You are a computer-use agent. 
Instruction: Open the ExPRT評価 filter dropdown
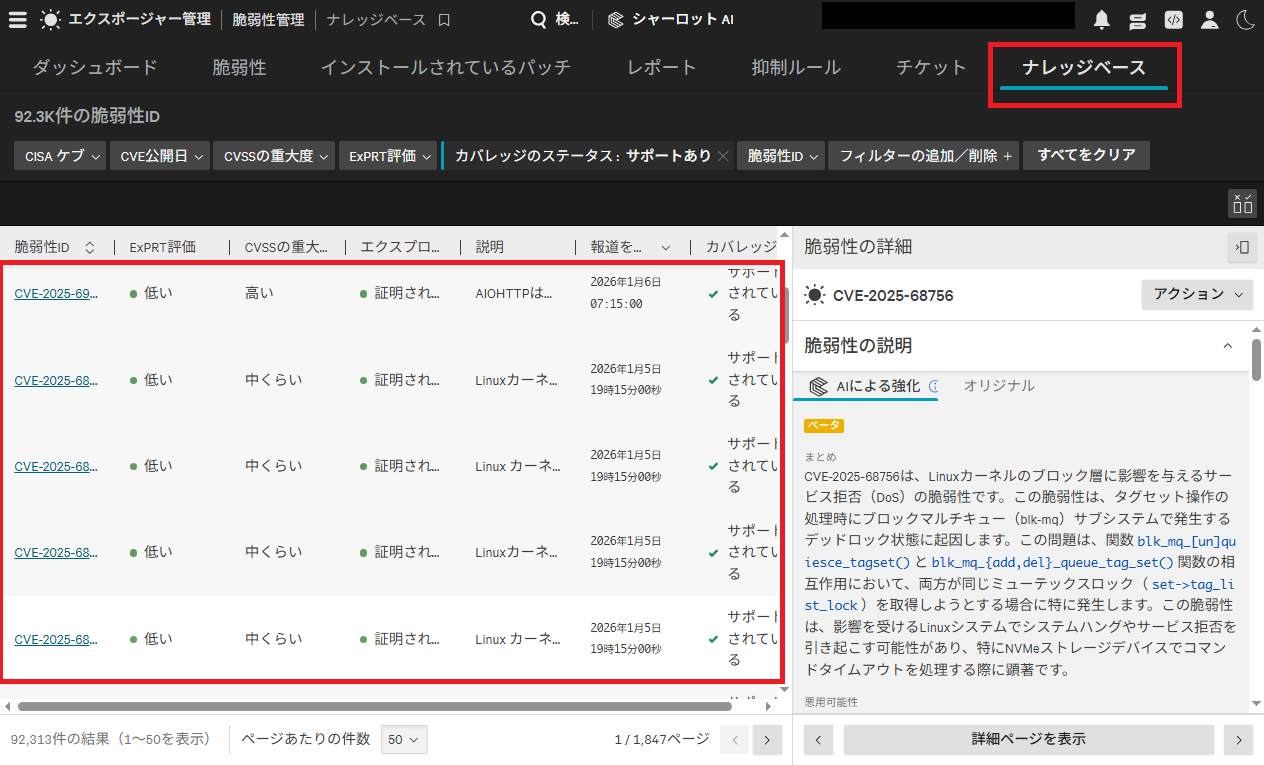click(x=388, y=155)
